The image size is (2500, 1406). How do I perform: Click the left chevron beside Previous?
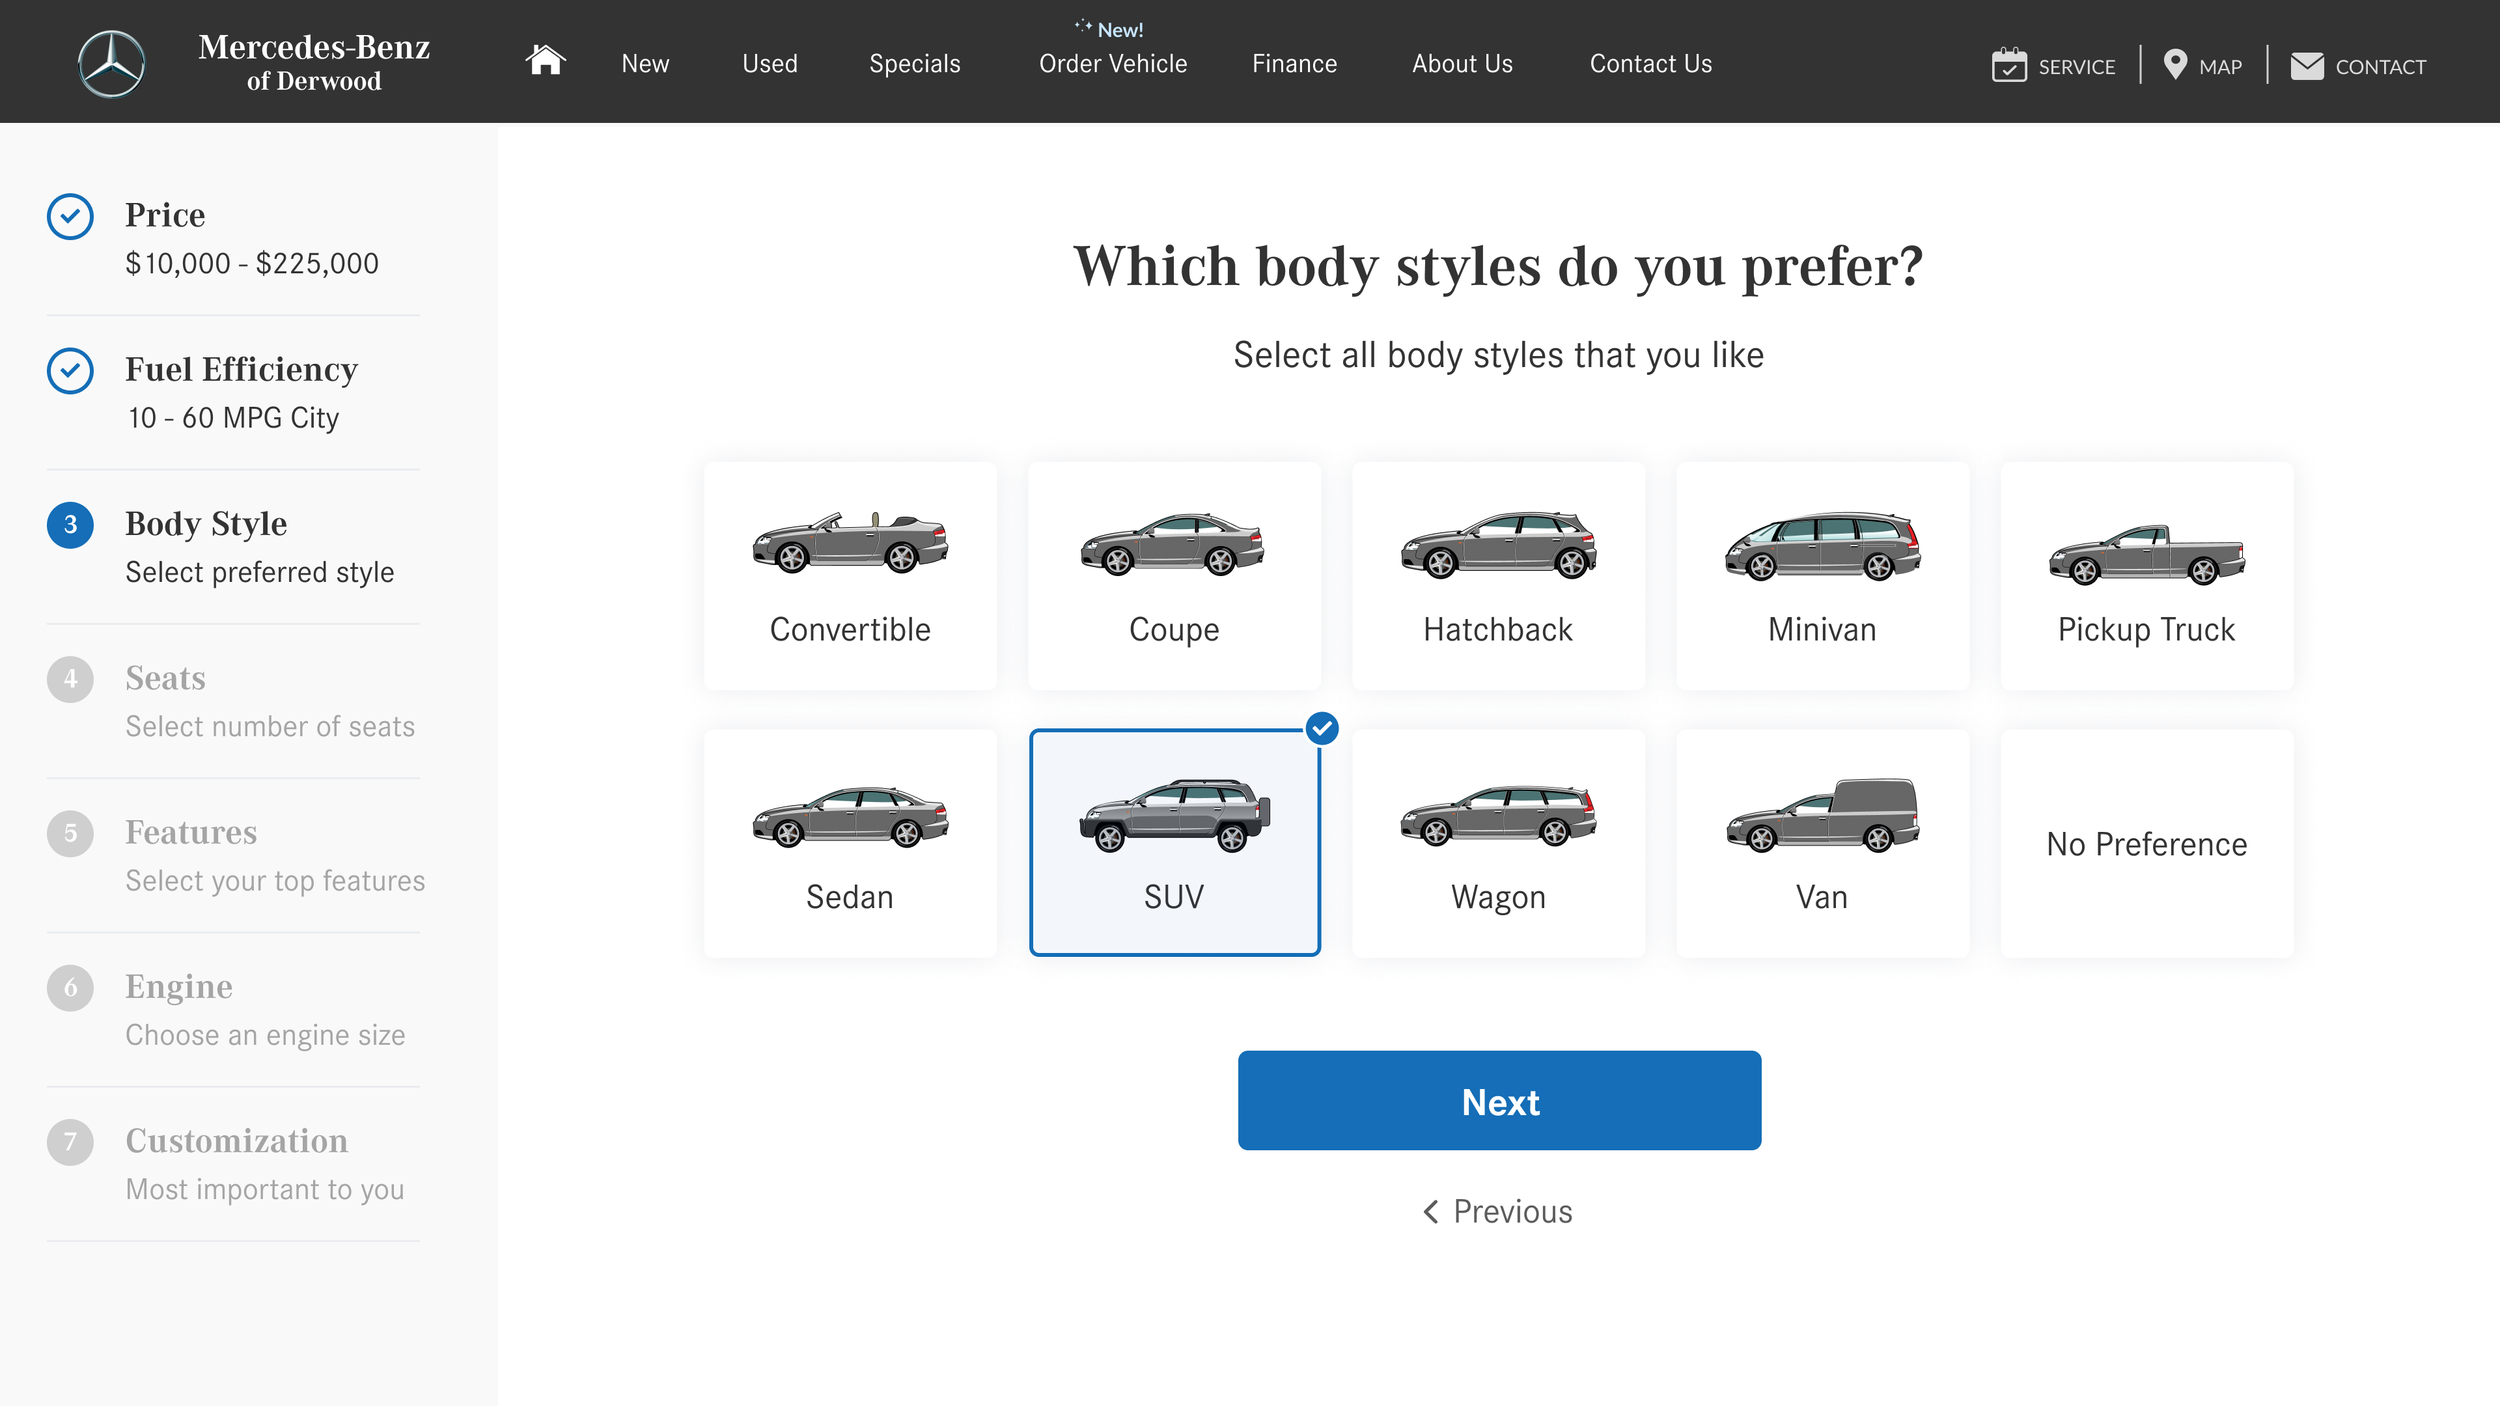click(1431, 1212)
